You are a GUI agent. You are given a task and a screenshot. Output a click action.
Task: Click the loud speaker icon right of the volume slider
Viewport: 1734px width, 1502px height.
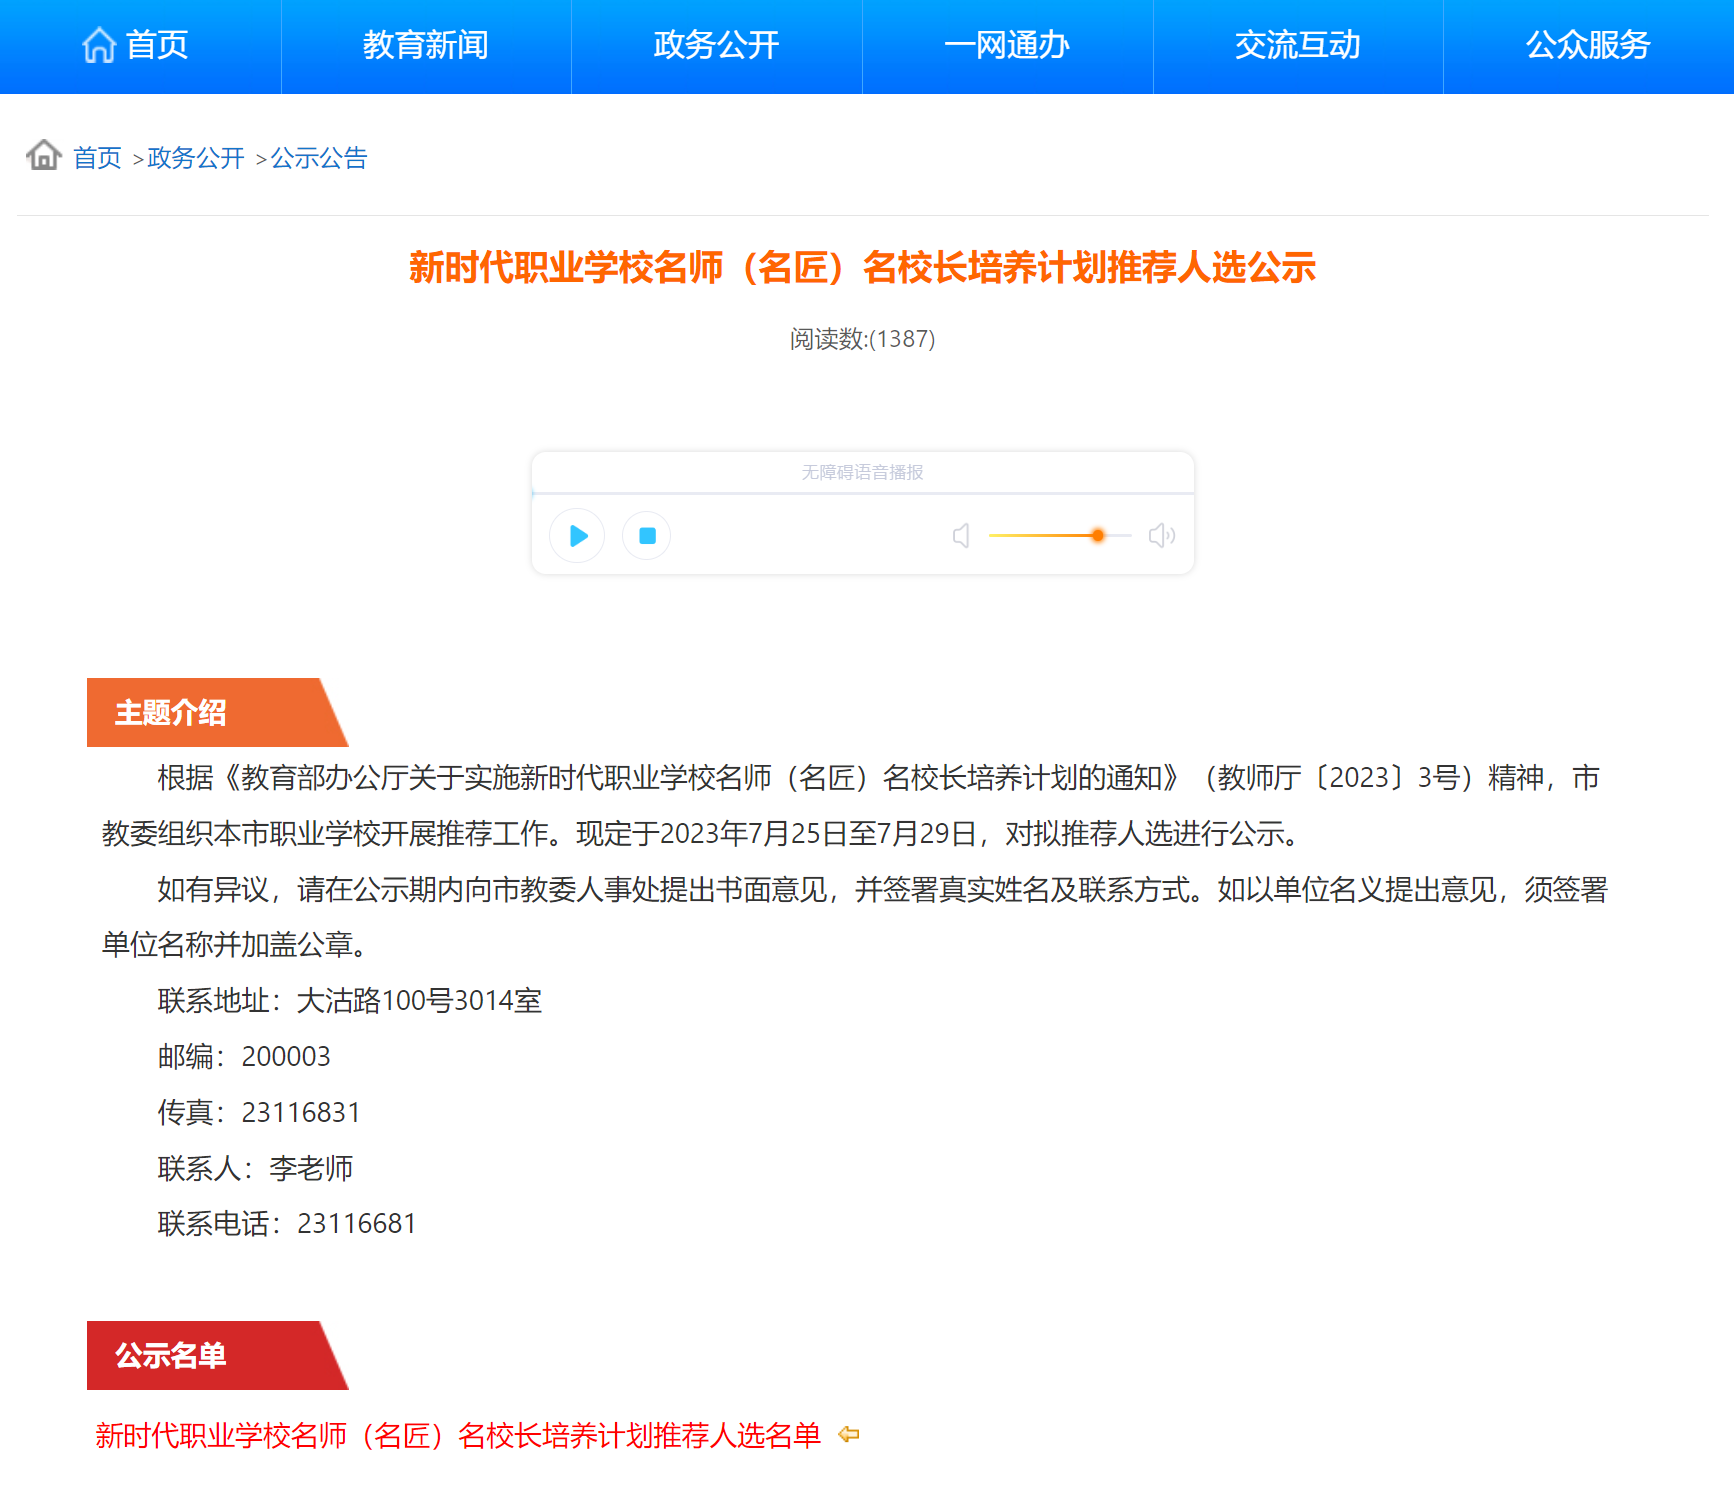click(1161, 536)
